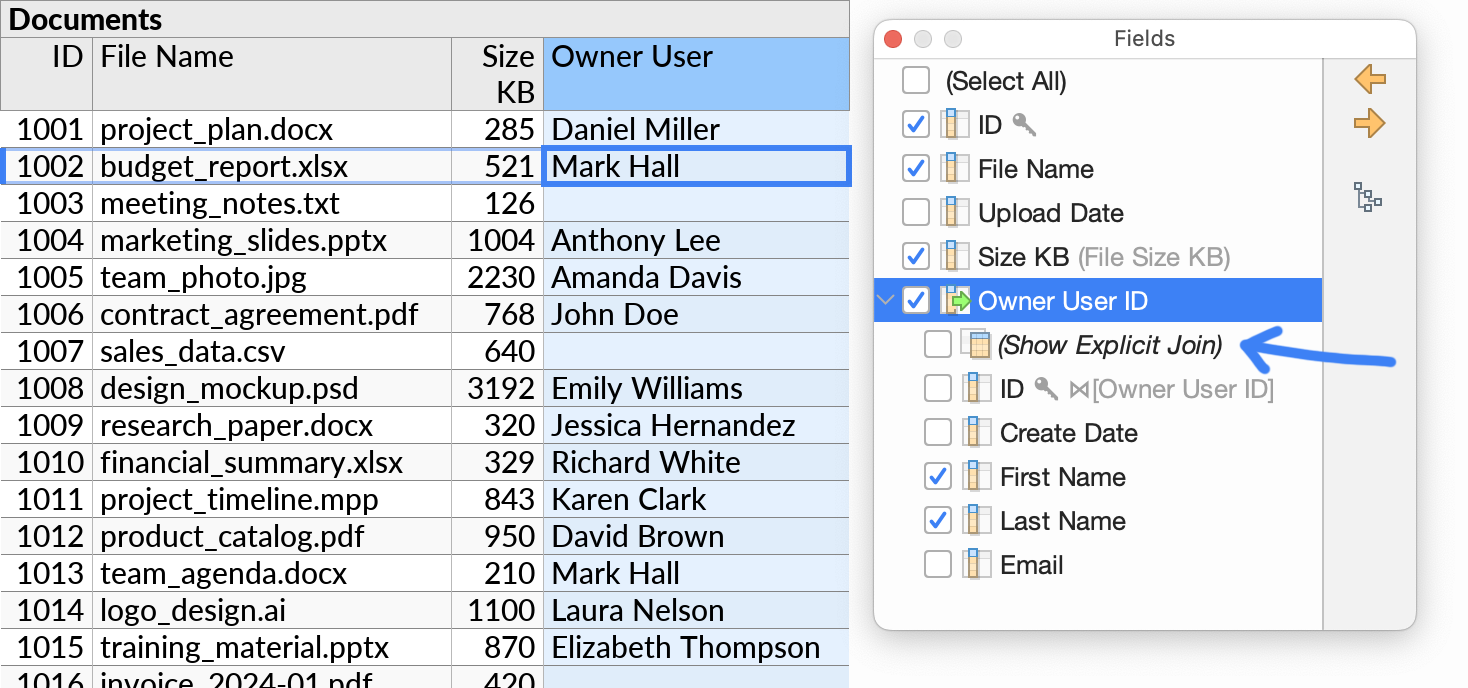Collapse the Owner User ID field group
1468x688 pixels.
[885, 300]
